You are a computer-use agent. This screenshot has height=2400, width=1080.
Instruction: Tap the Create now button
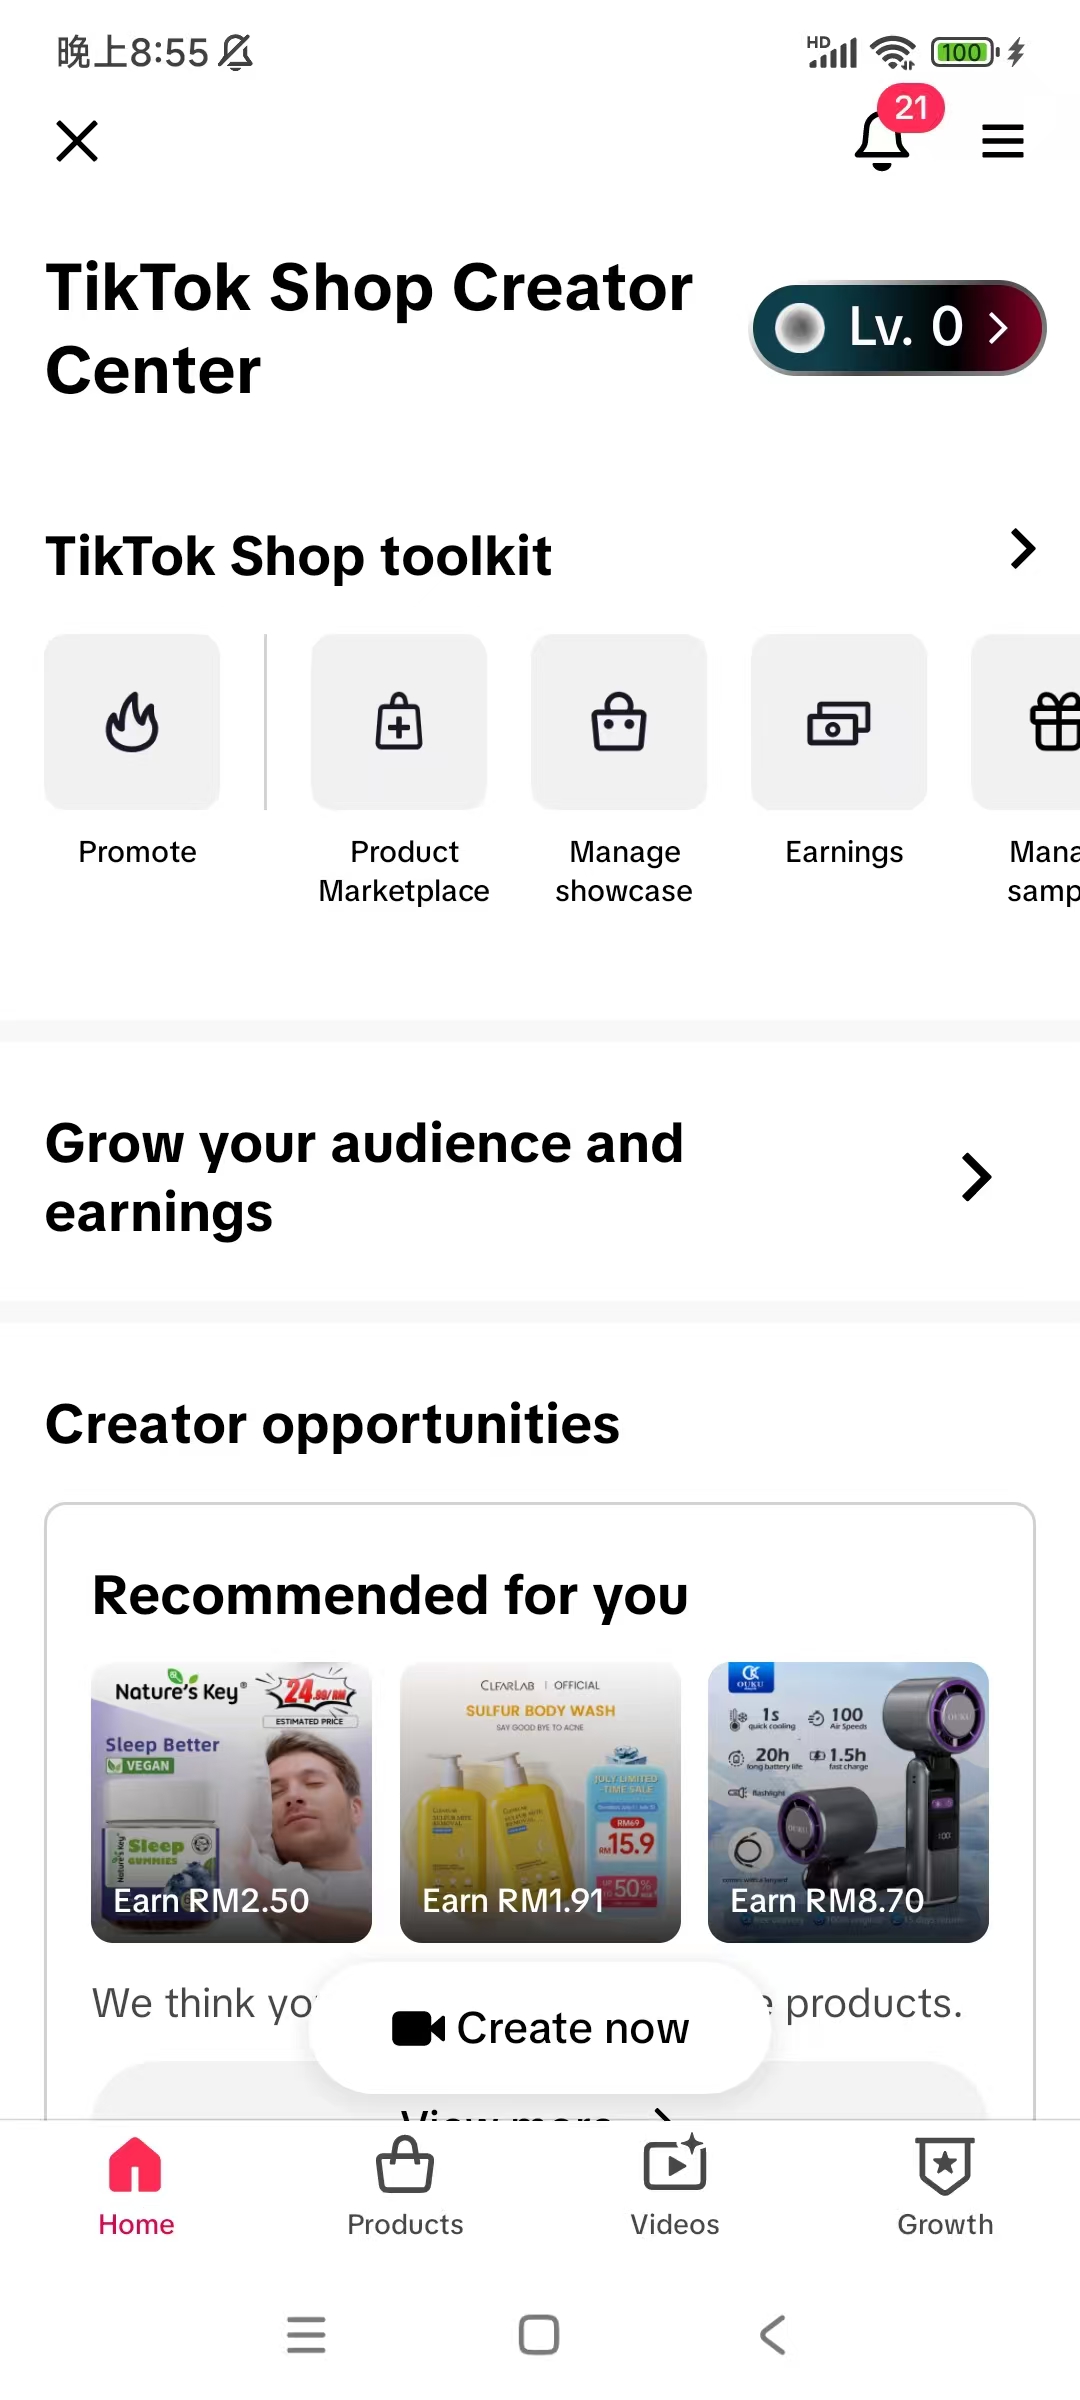[x=540, y=2028]
